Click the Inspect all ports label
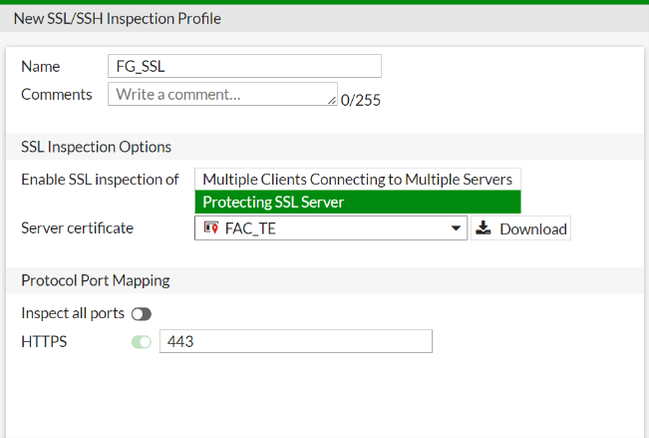Viewport: 649px width, 438px height. (x=73, y=313)
